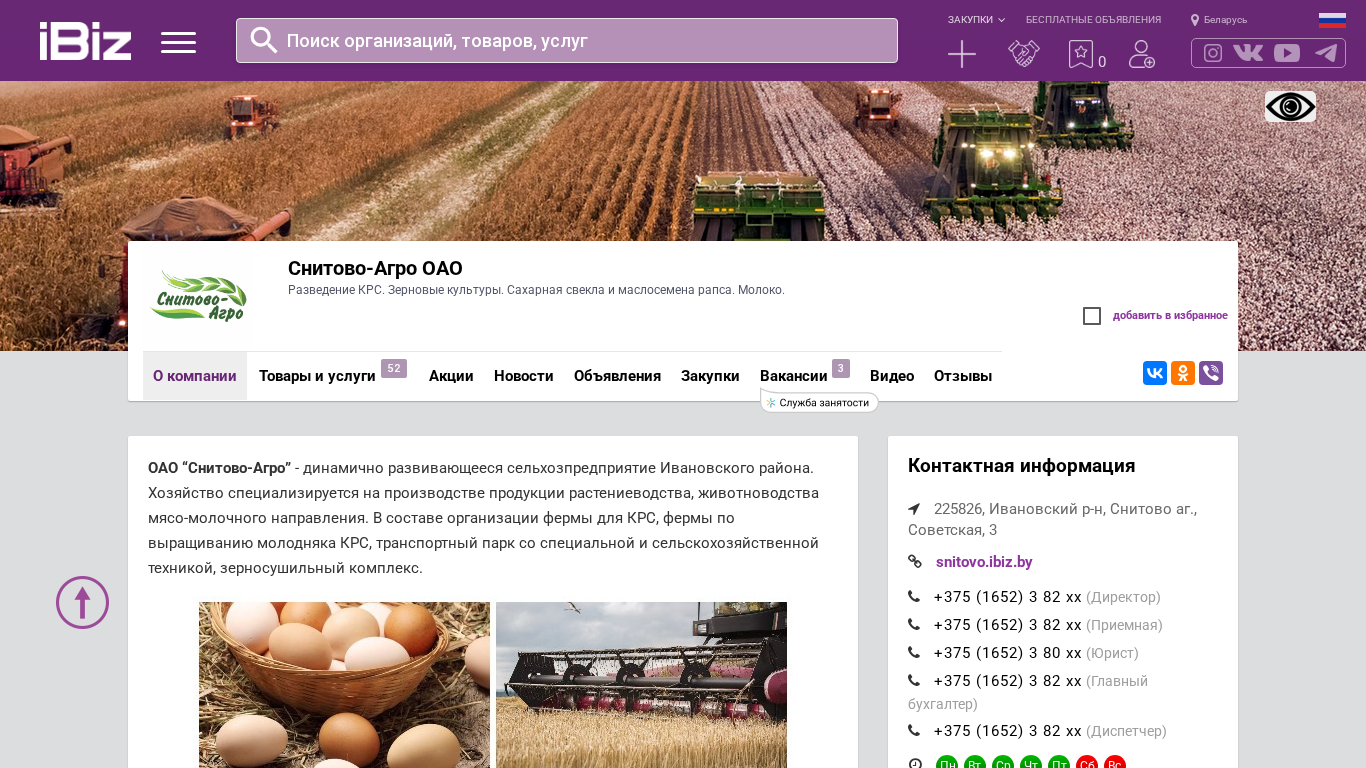The image size is (1366, 768).
Task: Visit the snitovo.ibiz.by website link
Action: pos(984,562)
